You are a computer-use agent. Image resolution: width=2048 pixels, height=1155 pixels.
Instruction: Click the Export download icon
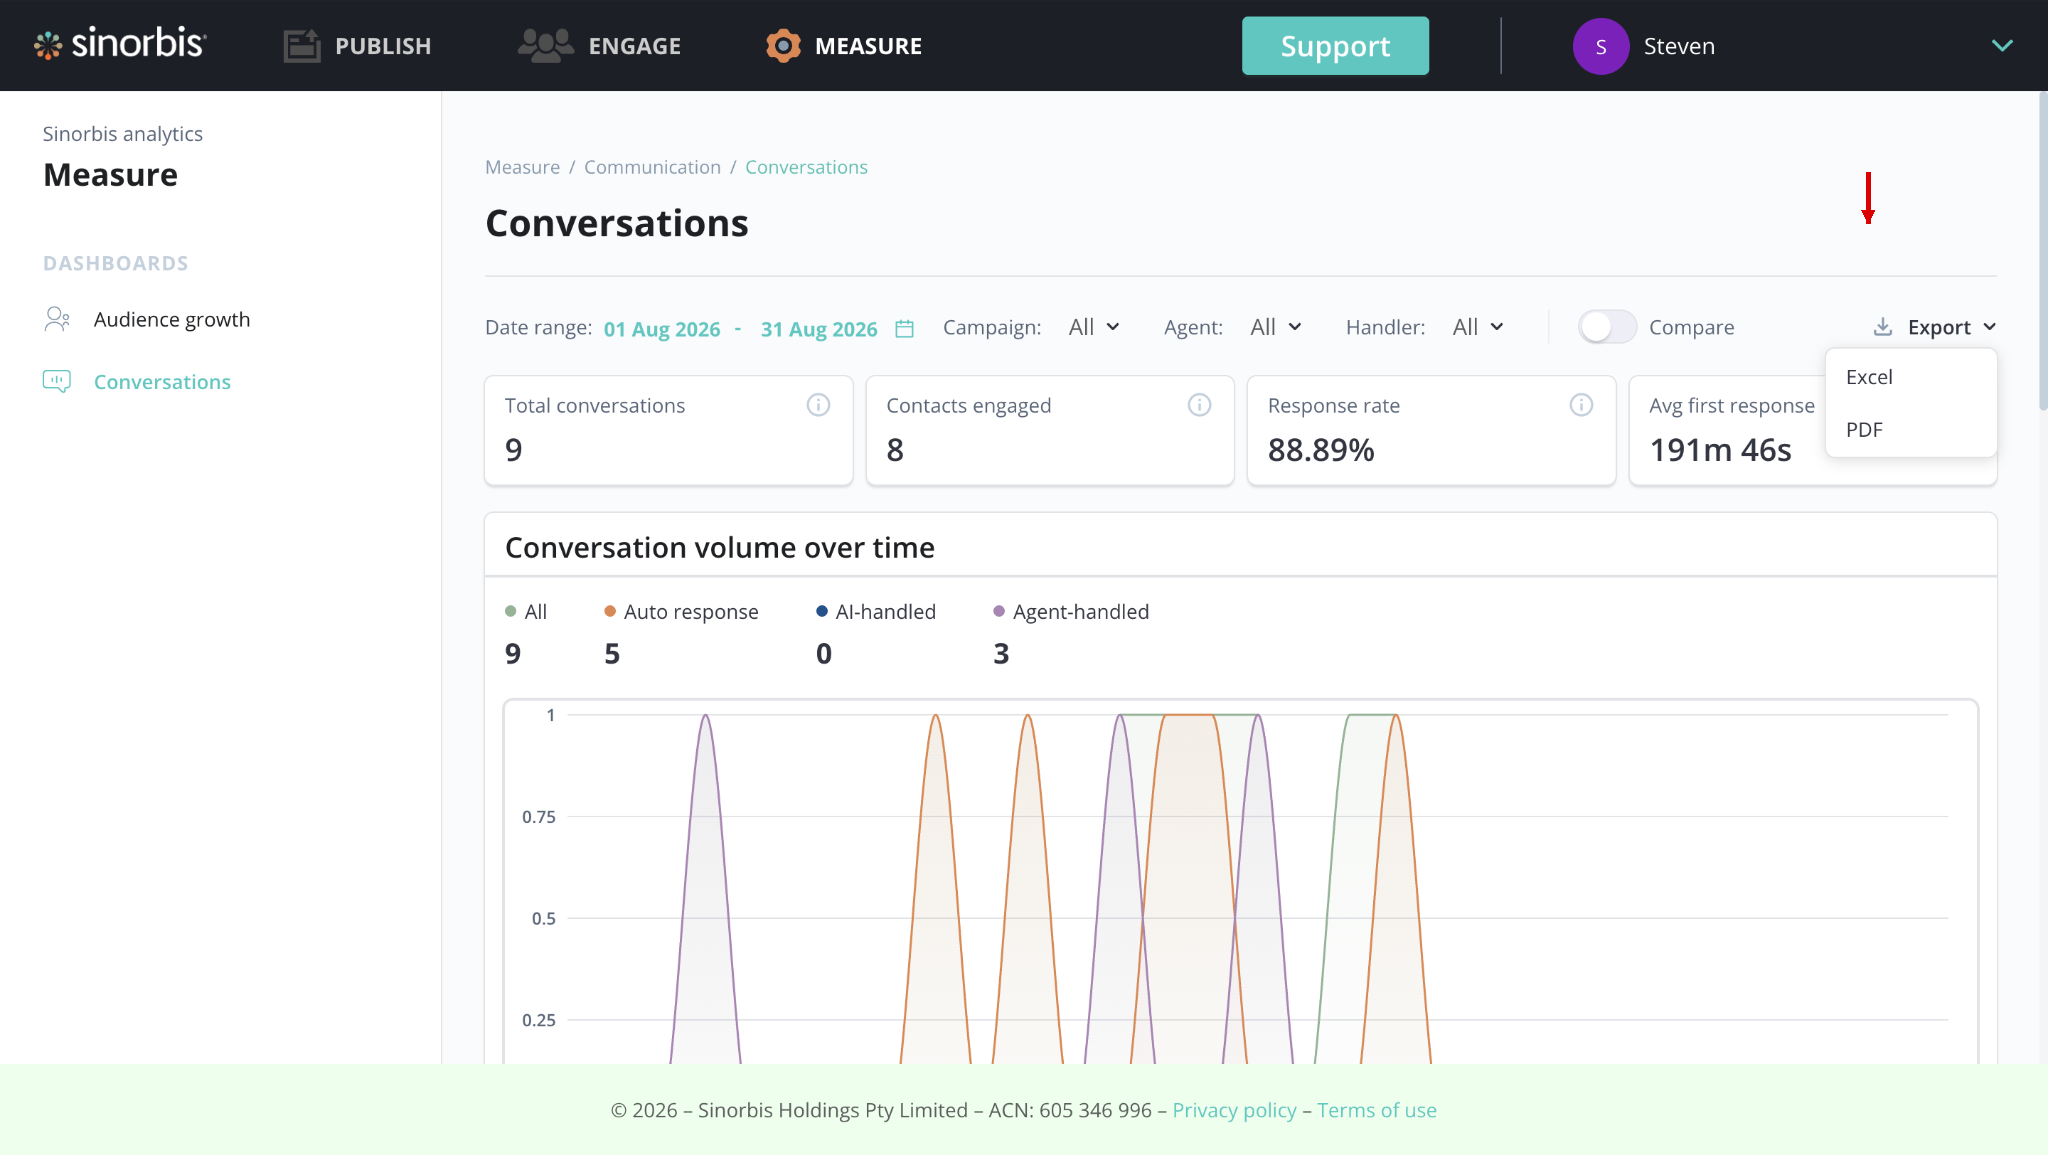coord(1882,327)
